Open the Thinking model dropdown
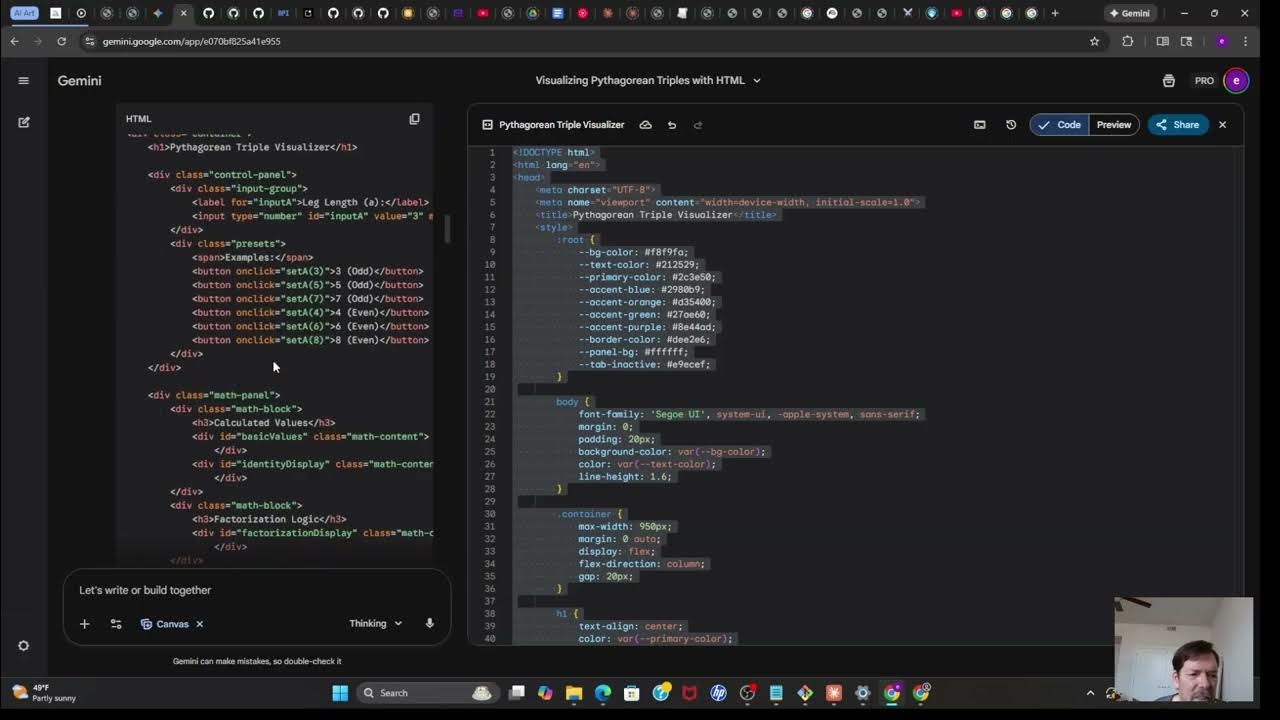Screen dimensions: 1280x720 click(x=374, y=623)
